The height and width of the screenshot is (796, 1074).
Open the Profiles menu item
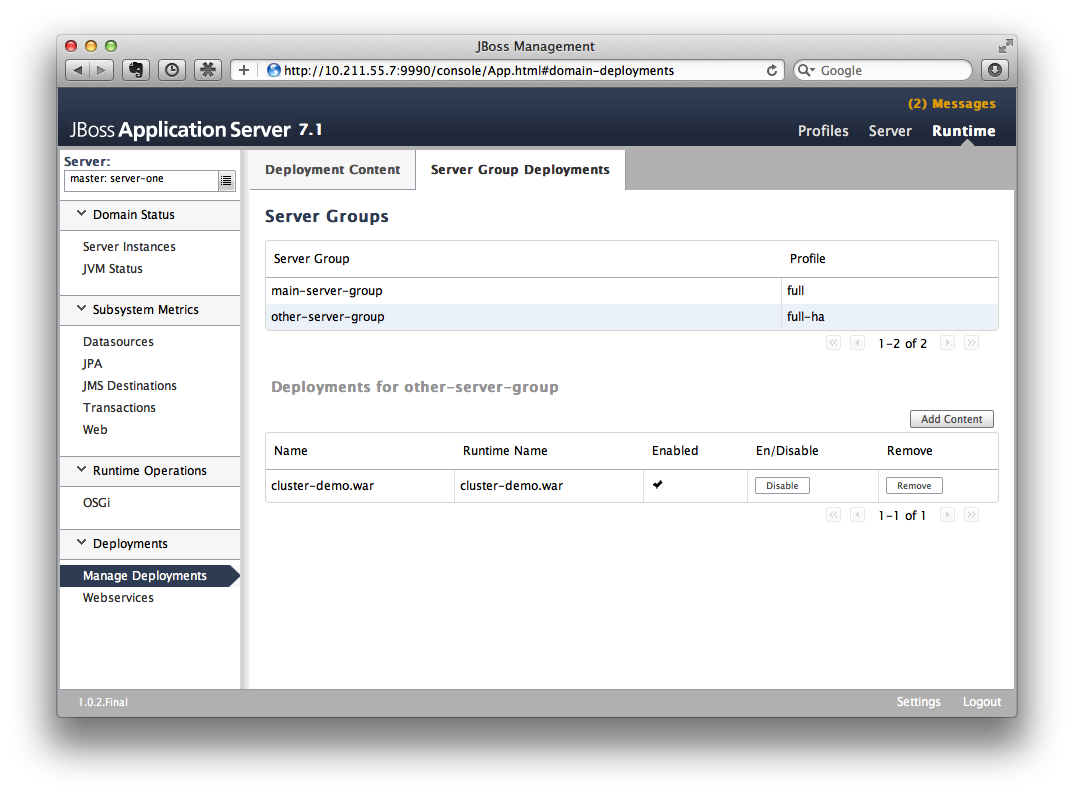823,131
